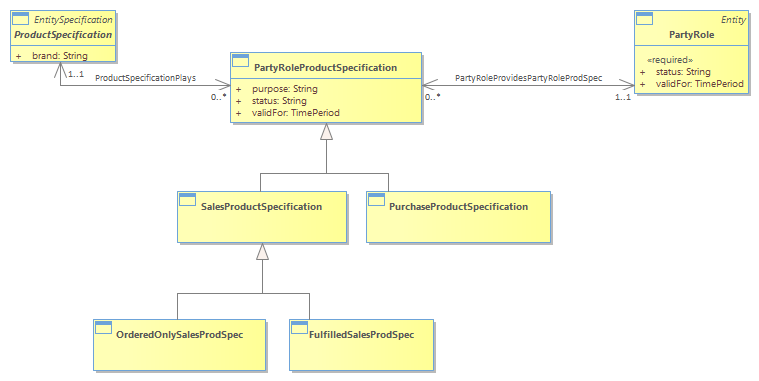Click the PurchaseProductSpecification class name

pyautogui.click(x=458, y=207)
